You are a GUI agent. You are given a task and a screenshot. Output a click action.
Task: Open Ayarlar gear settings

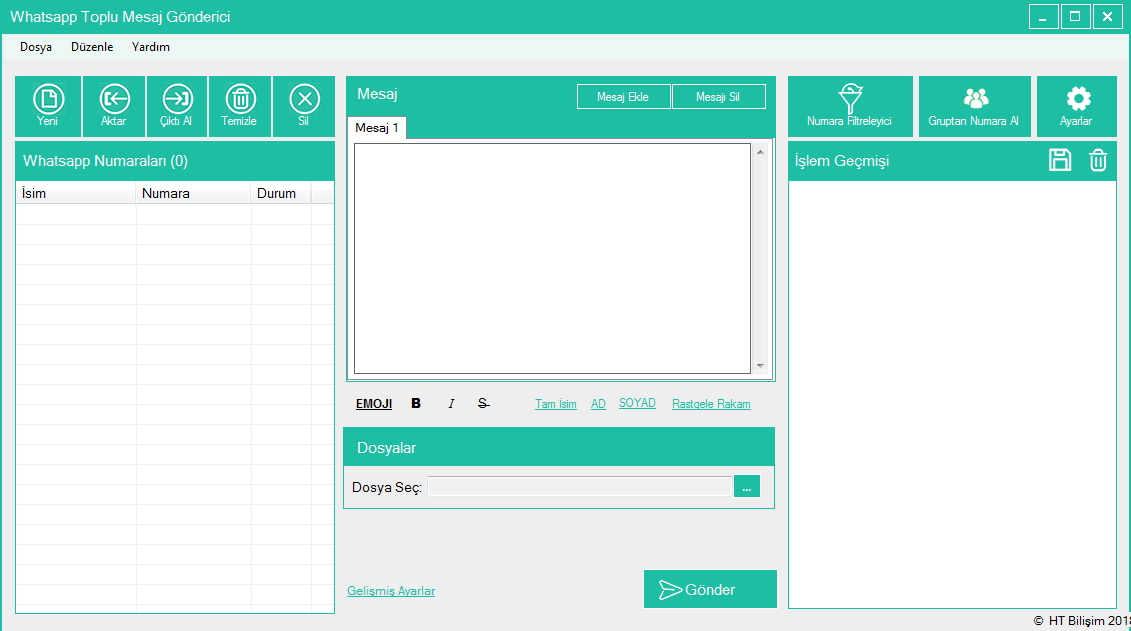[1076, 106]
